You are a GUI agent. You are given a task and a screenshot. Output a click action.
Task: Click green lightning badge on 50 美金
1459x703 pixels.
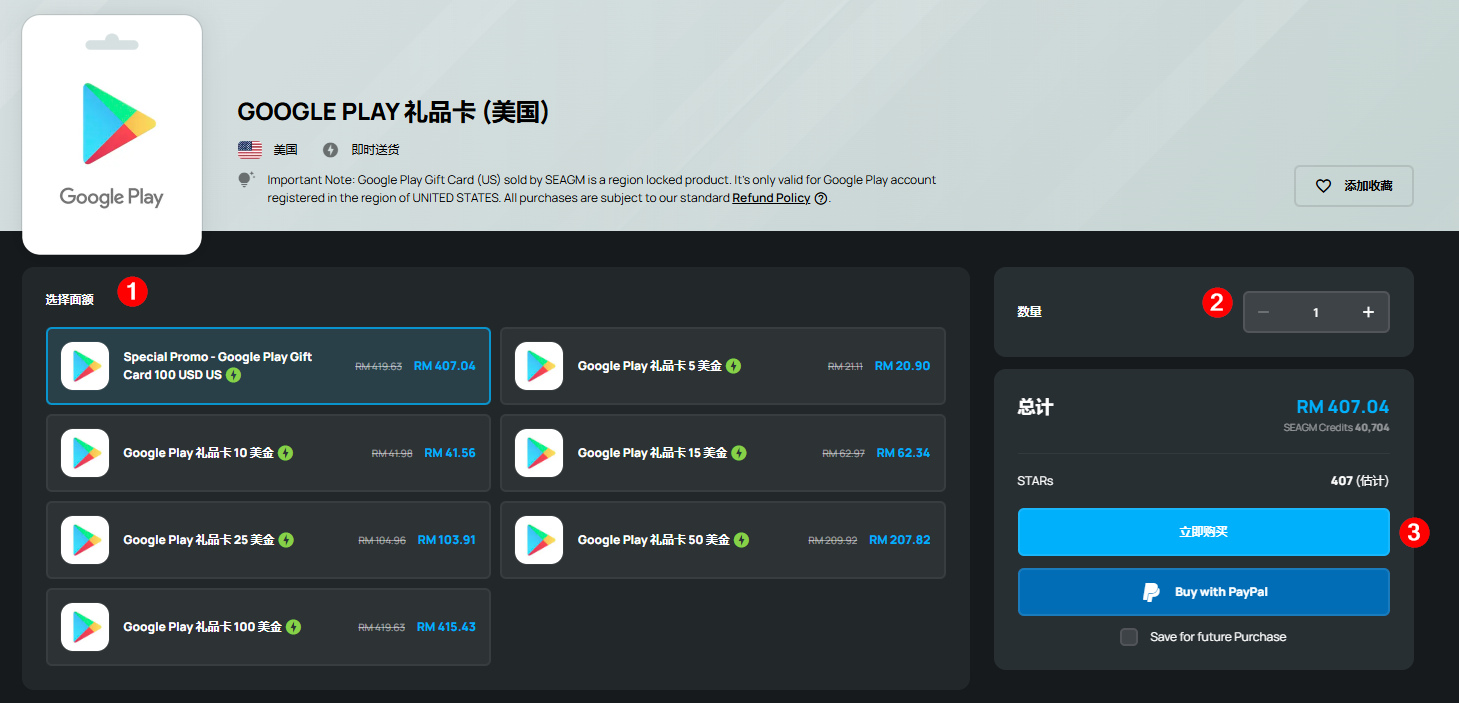pyautogui.click(x=741, y=540)
